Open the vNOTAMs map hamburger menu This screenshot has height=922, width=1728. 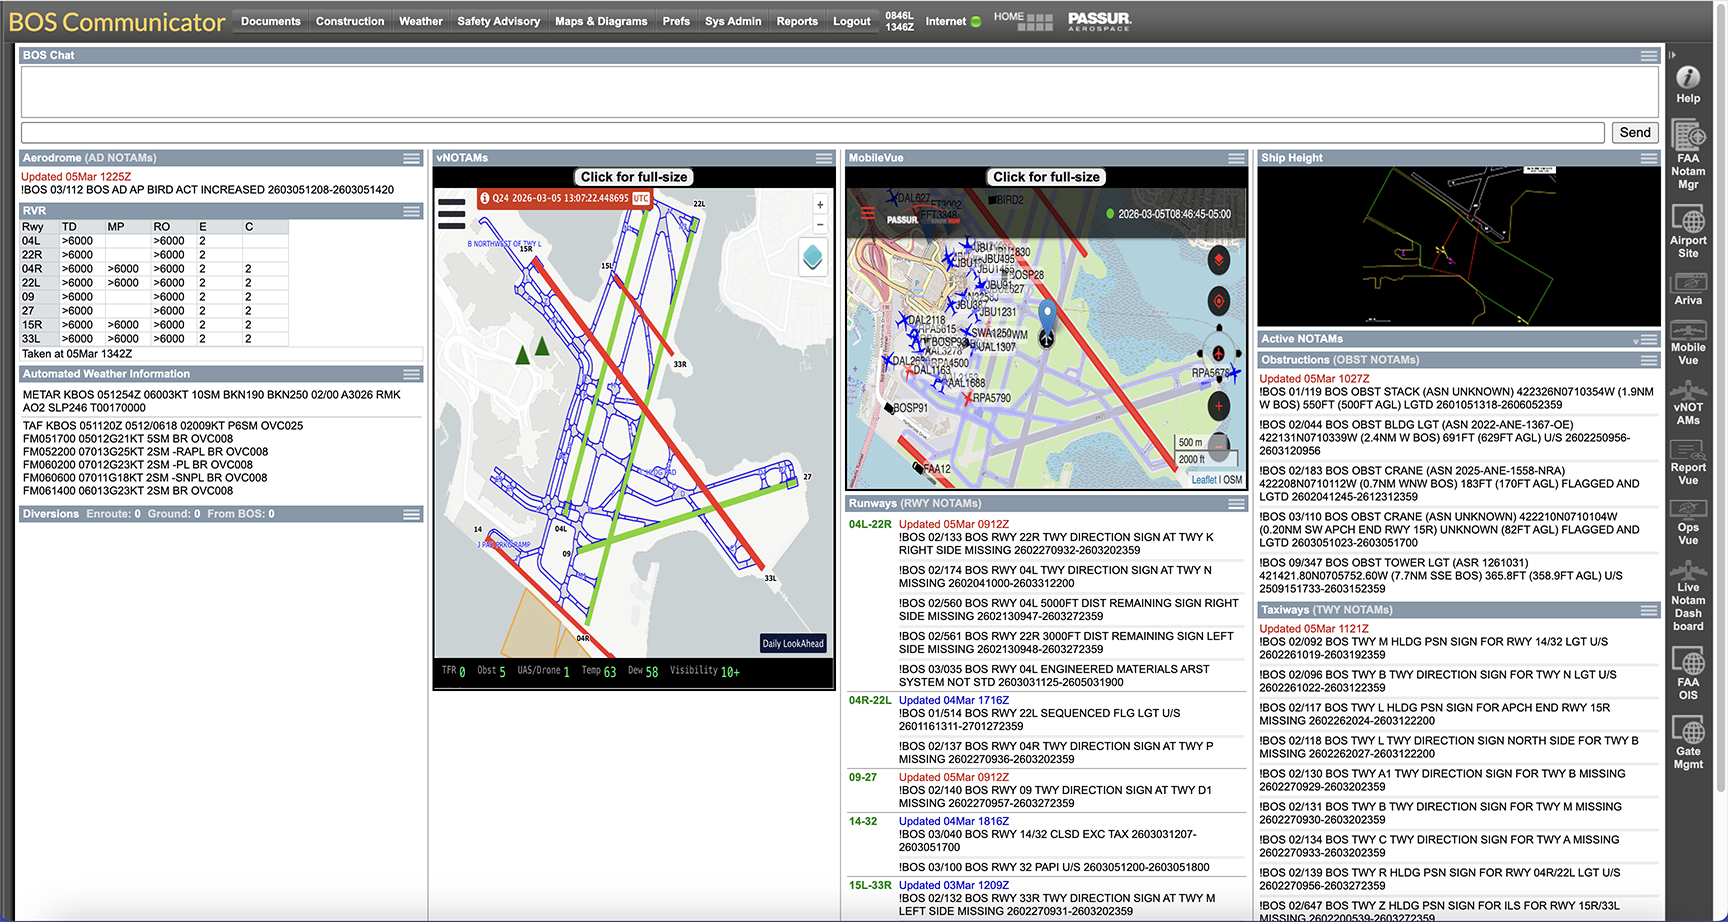[x=452, y=213]
